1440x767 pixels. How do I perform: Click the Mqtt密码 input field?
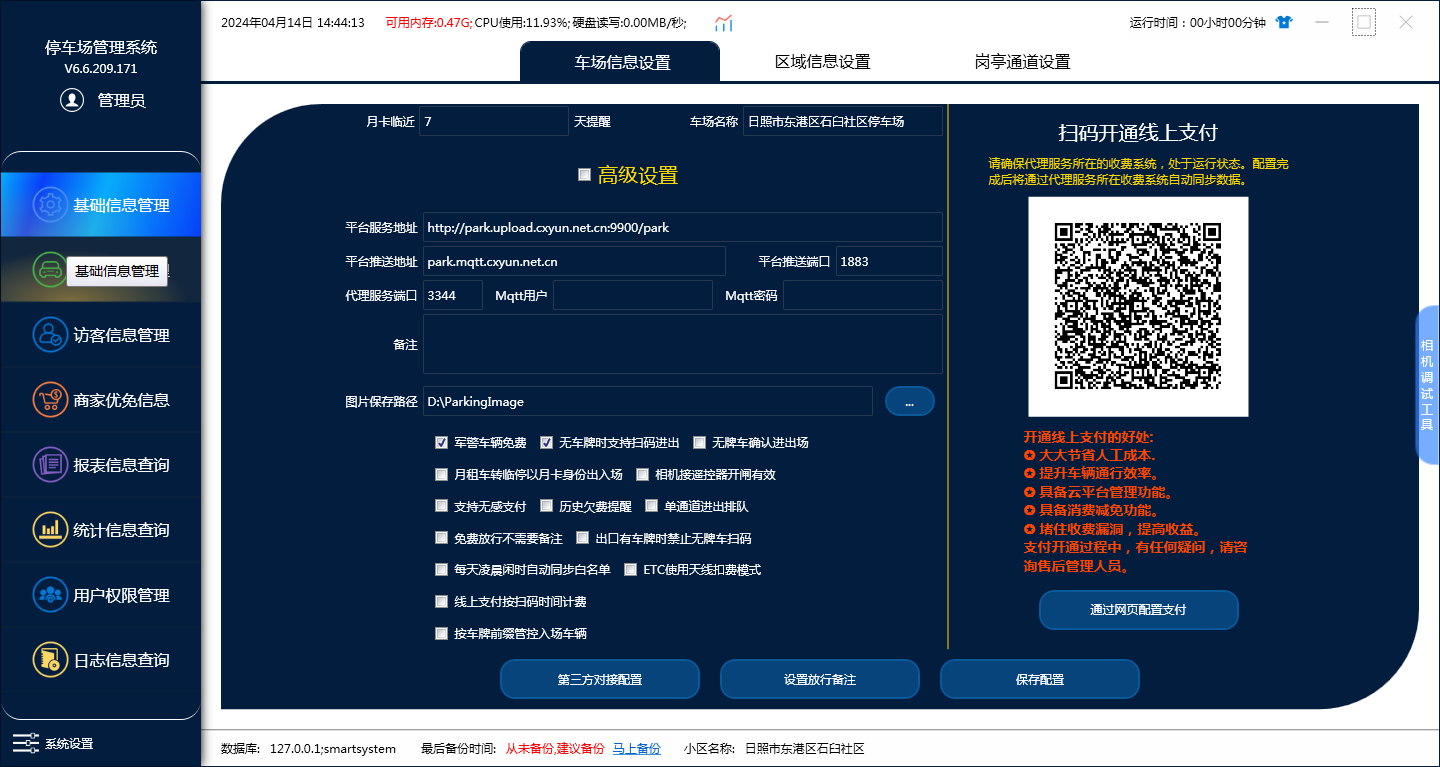pyautogui.click(x=862, y=295)
